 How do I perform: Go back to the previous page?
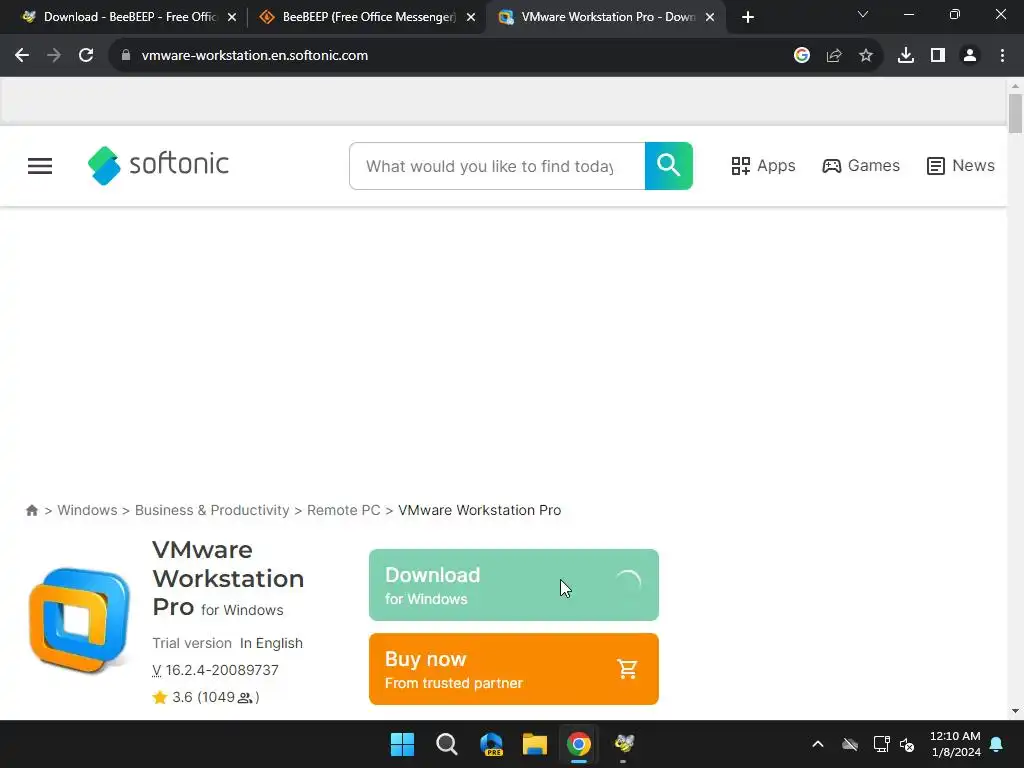(22, 56)
